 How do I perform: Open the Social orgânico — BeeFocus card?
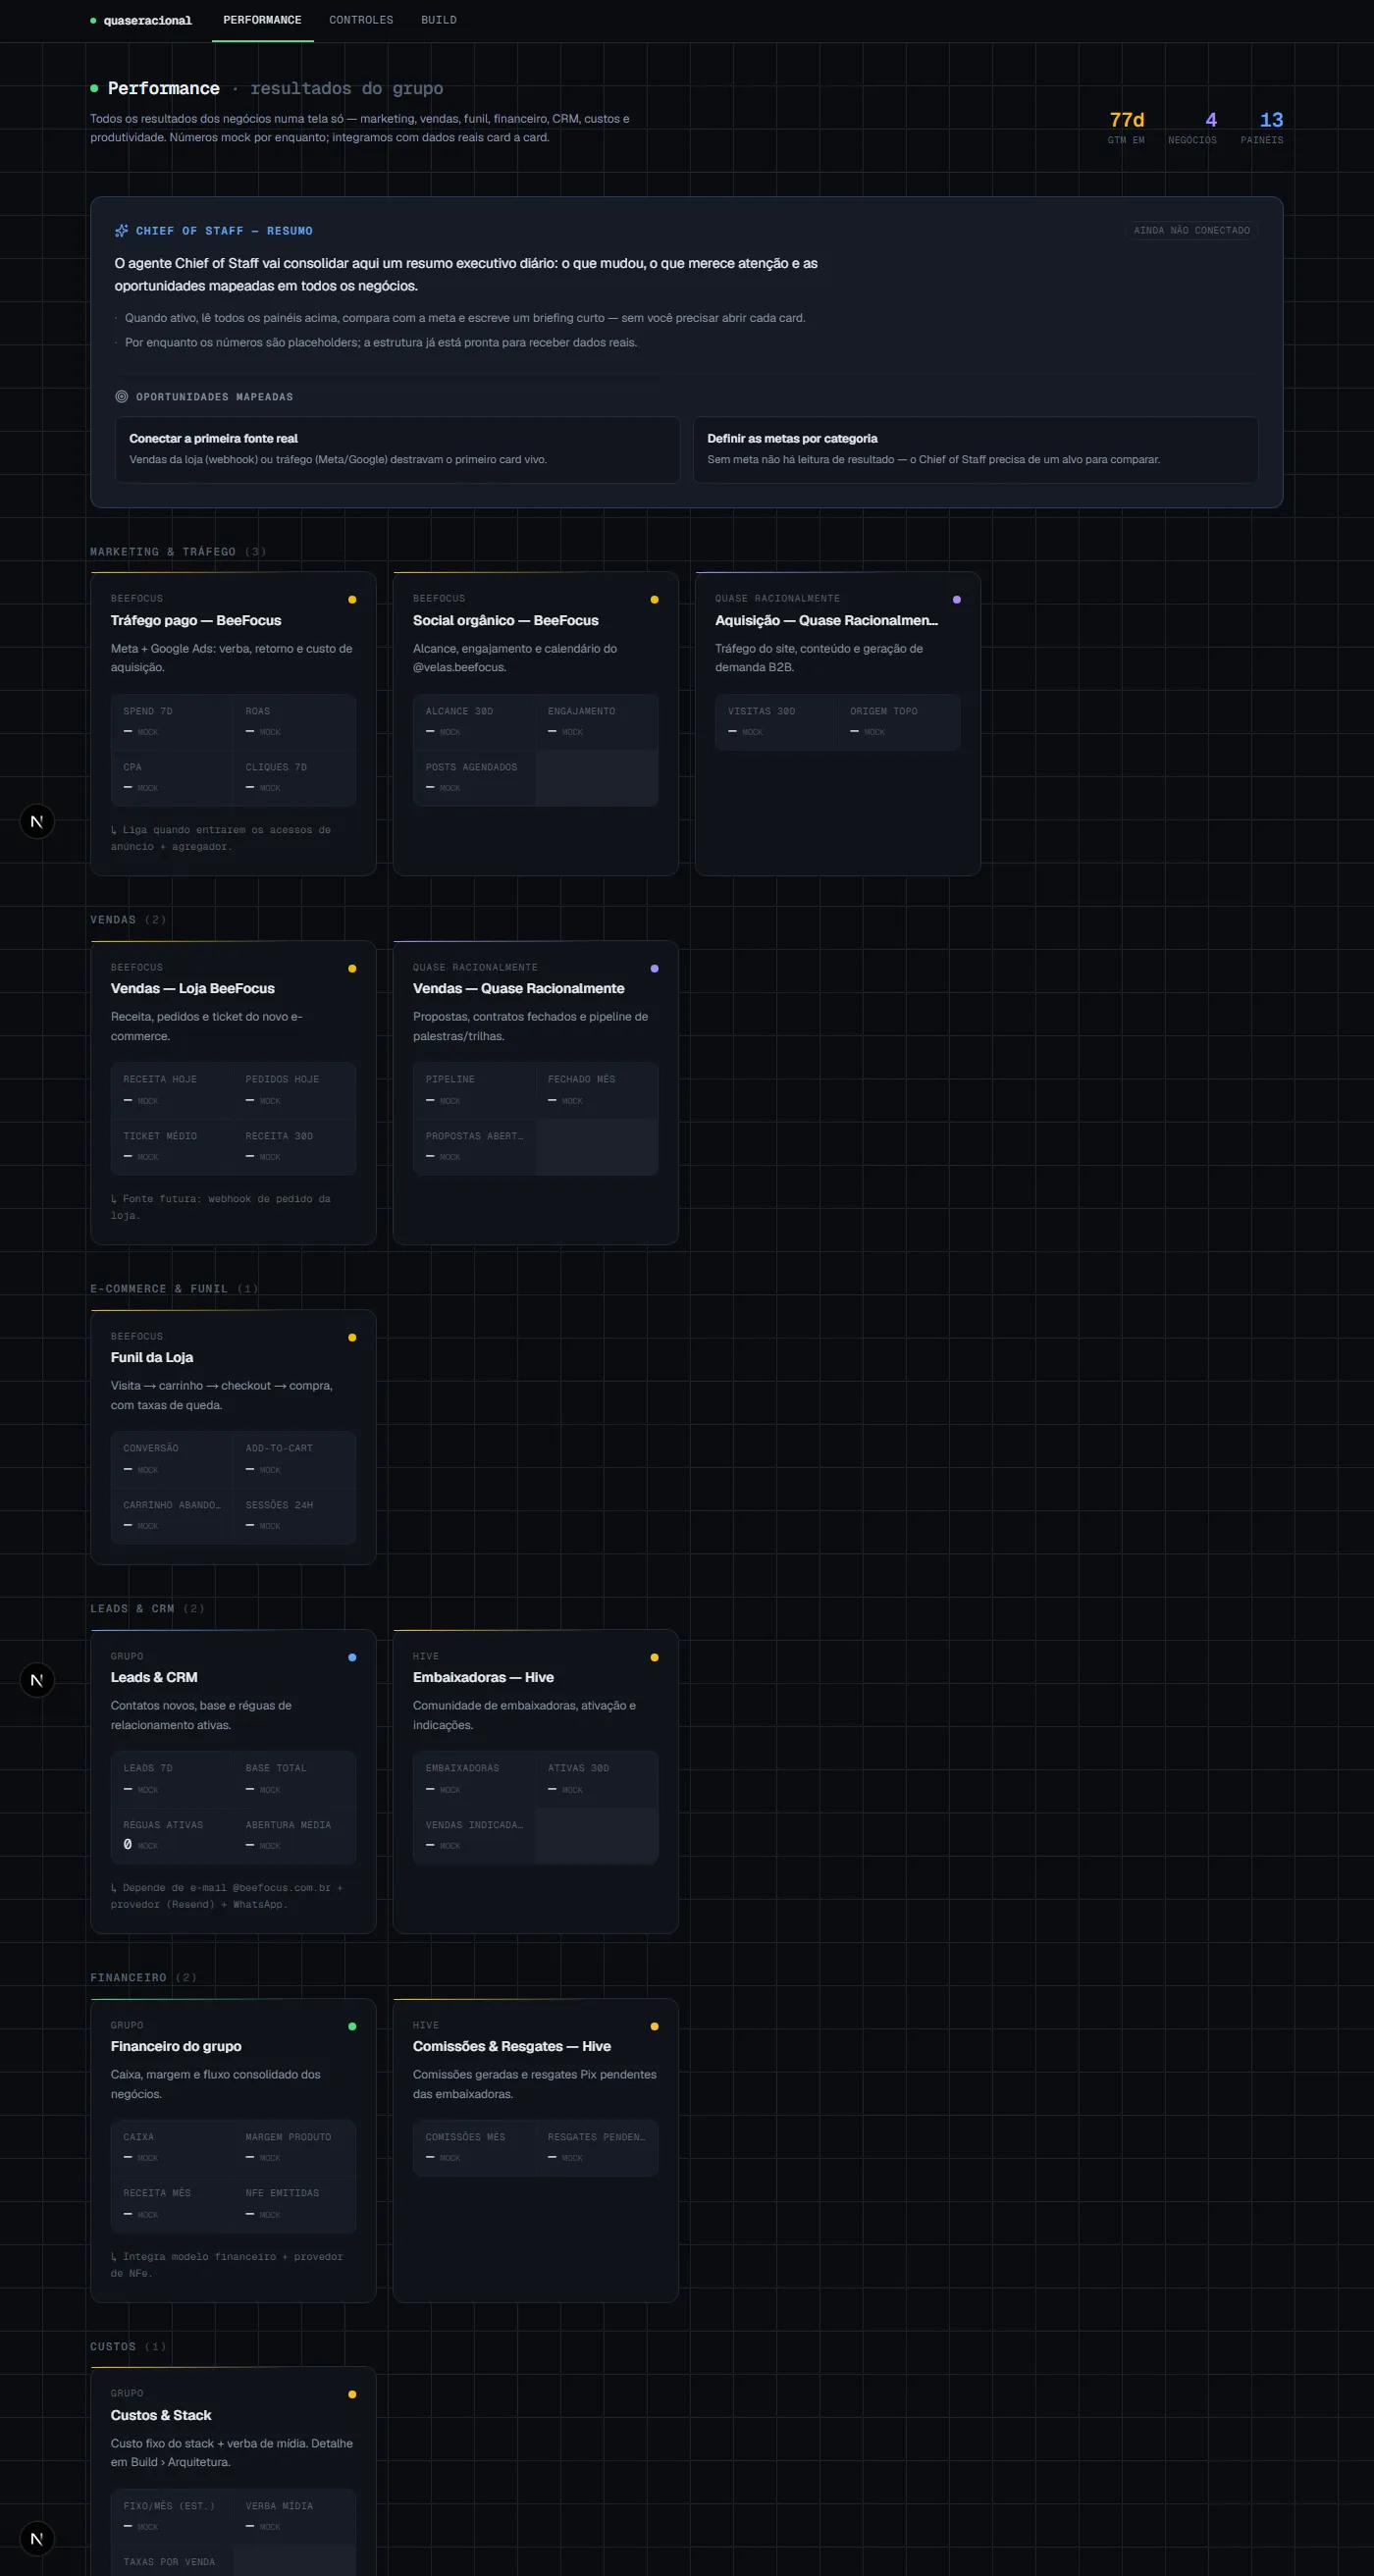tap(535, 724)
